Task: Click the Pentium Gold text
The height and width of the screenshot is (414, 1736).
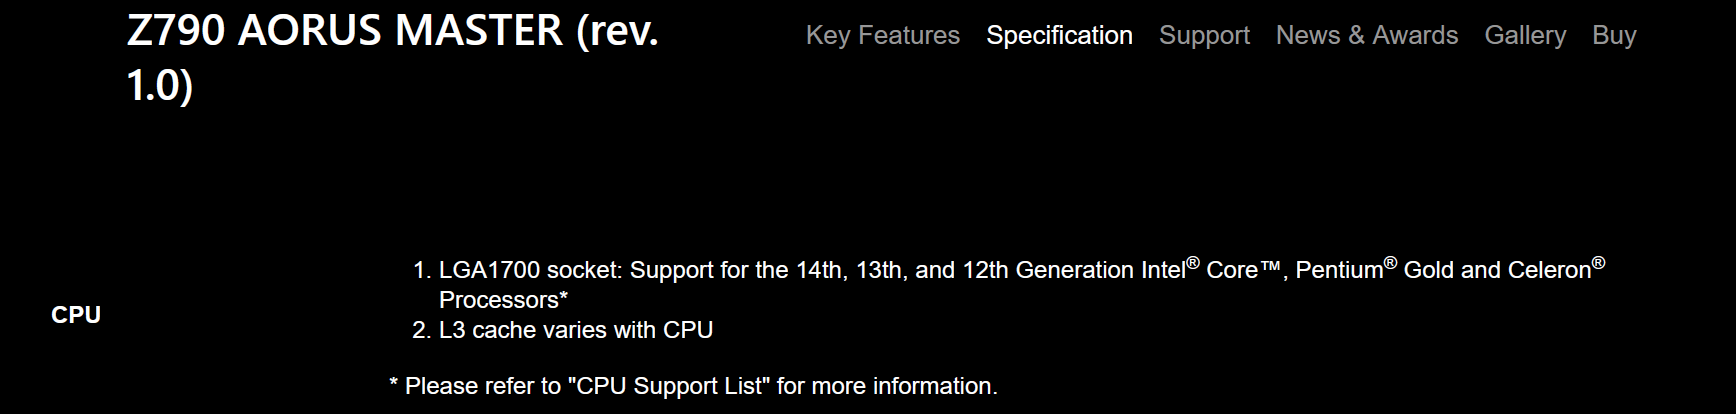Action: point(1374,271)
